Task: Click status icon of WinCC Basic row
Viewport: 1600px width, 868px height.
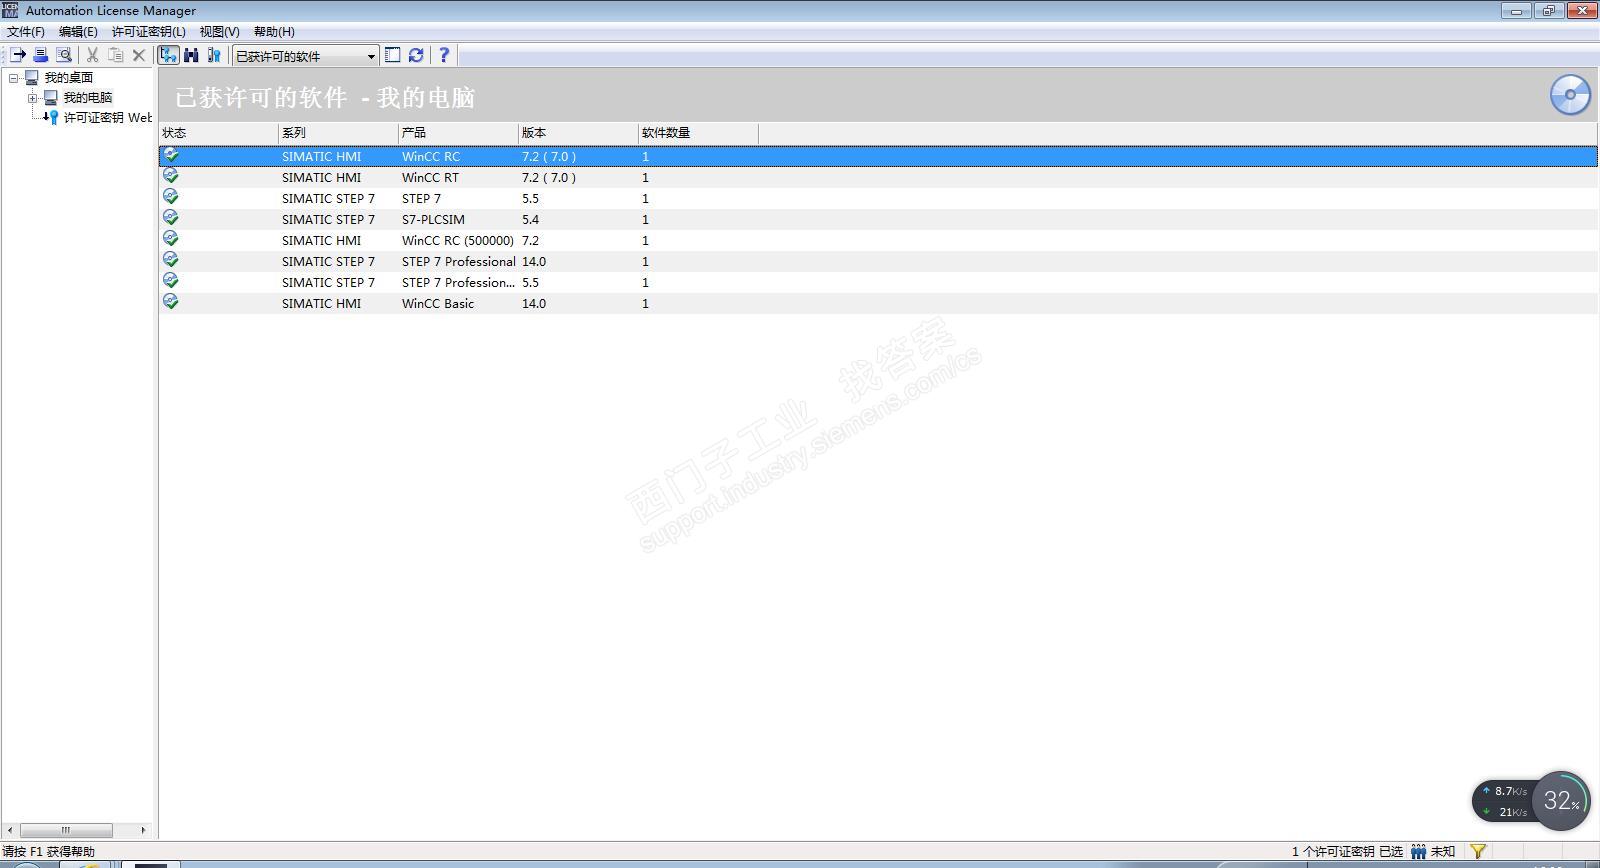Action: 171,302
